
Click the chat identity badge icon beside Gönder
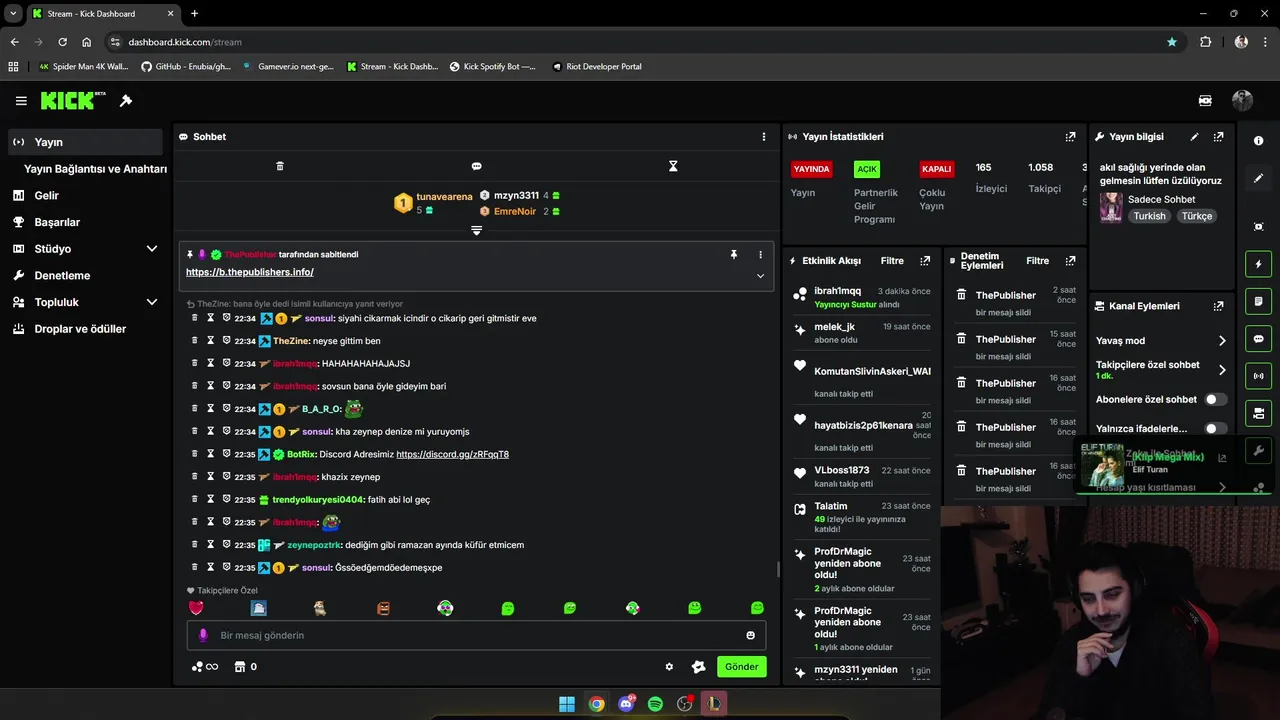[x=699, y=667]
